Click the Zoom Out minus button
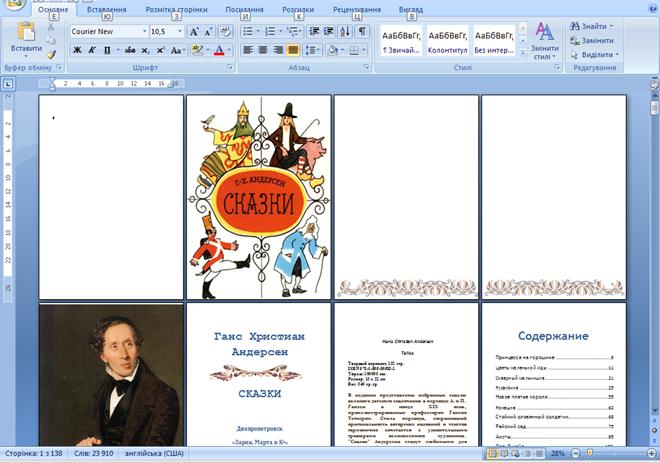Image resolution: width=660 pixels, height=463 pixels. (x=575, y=453)
